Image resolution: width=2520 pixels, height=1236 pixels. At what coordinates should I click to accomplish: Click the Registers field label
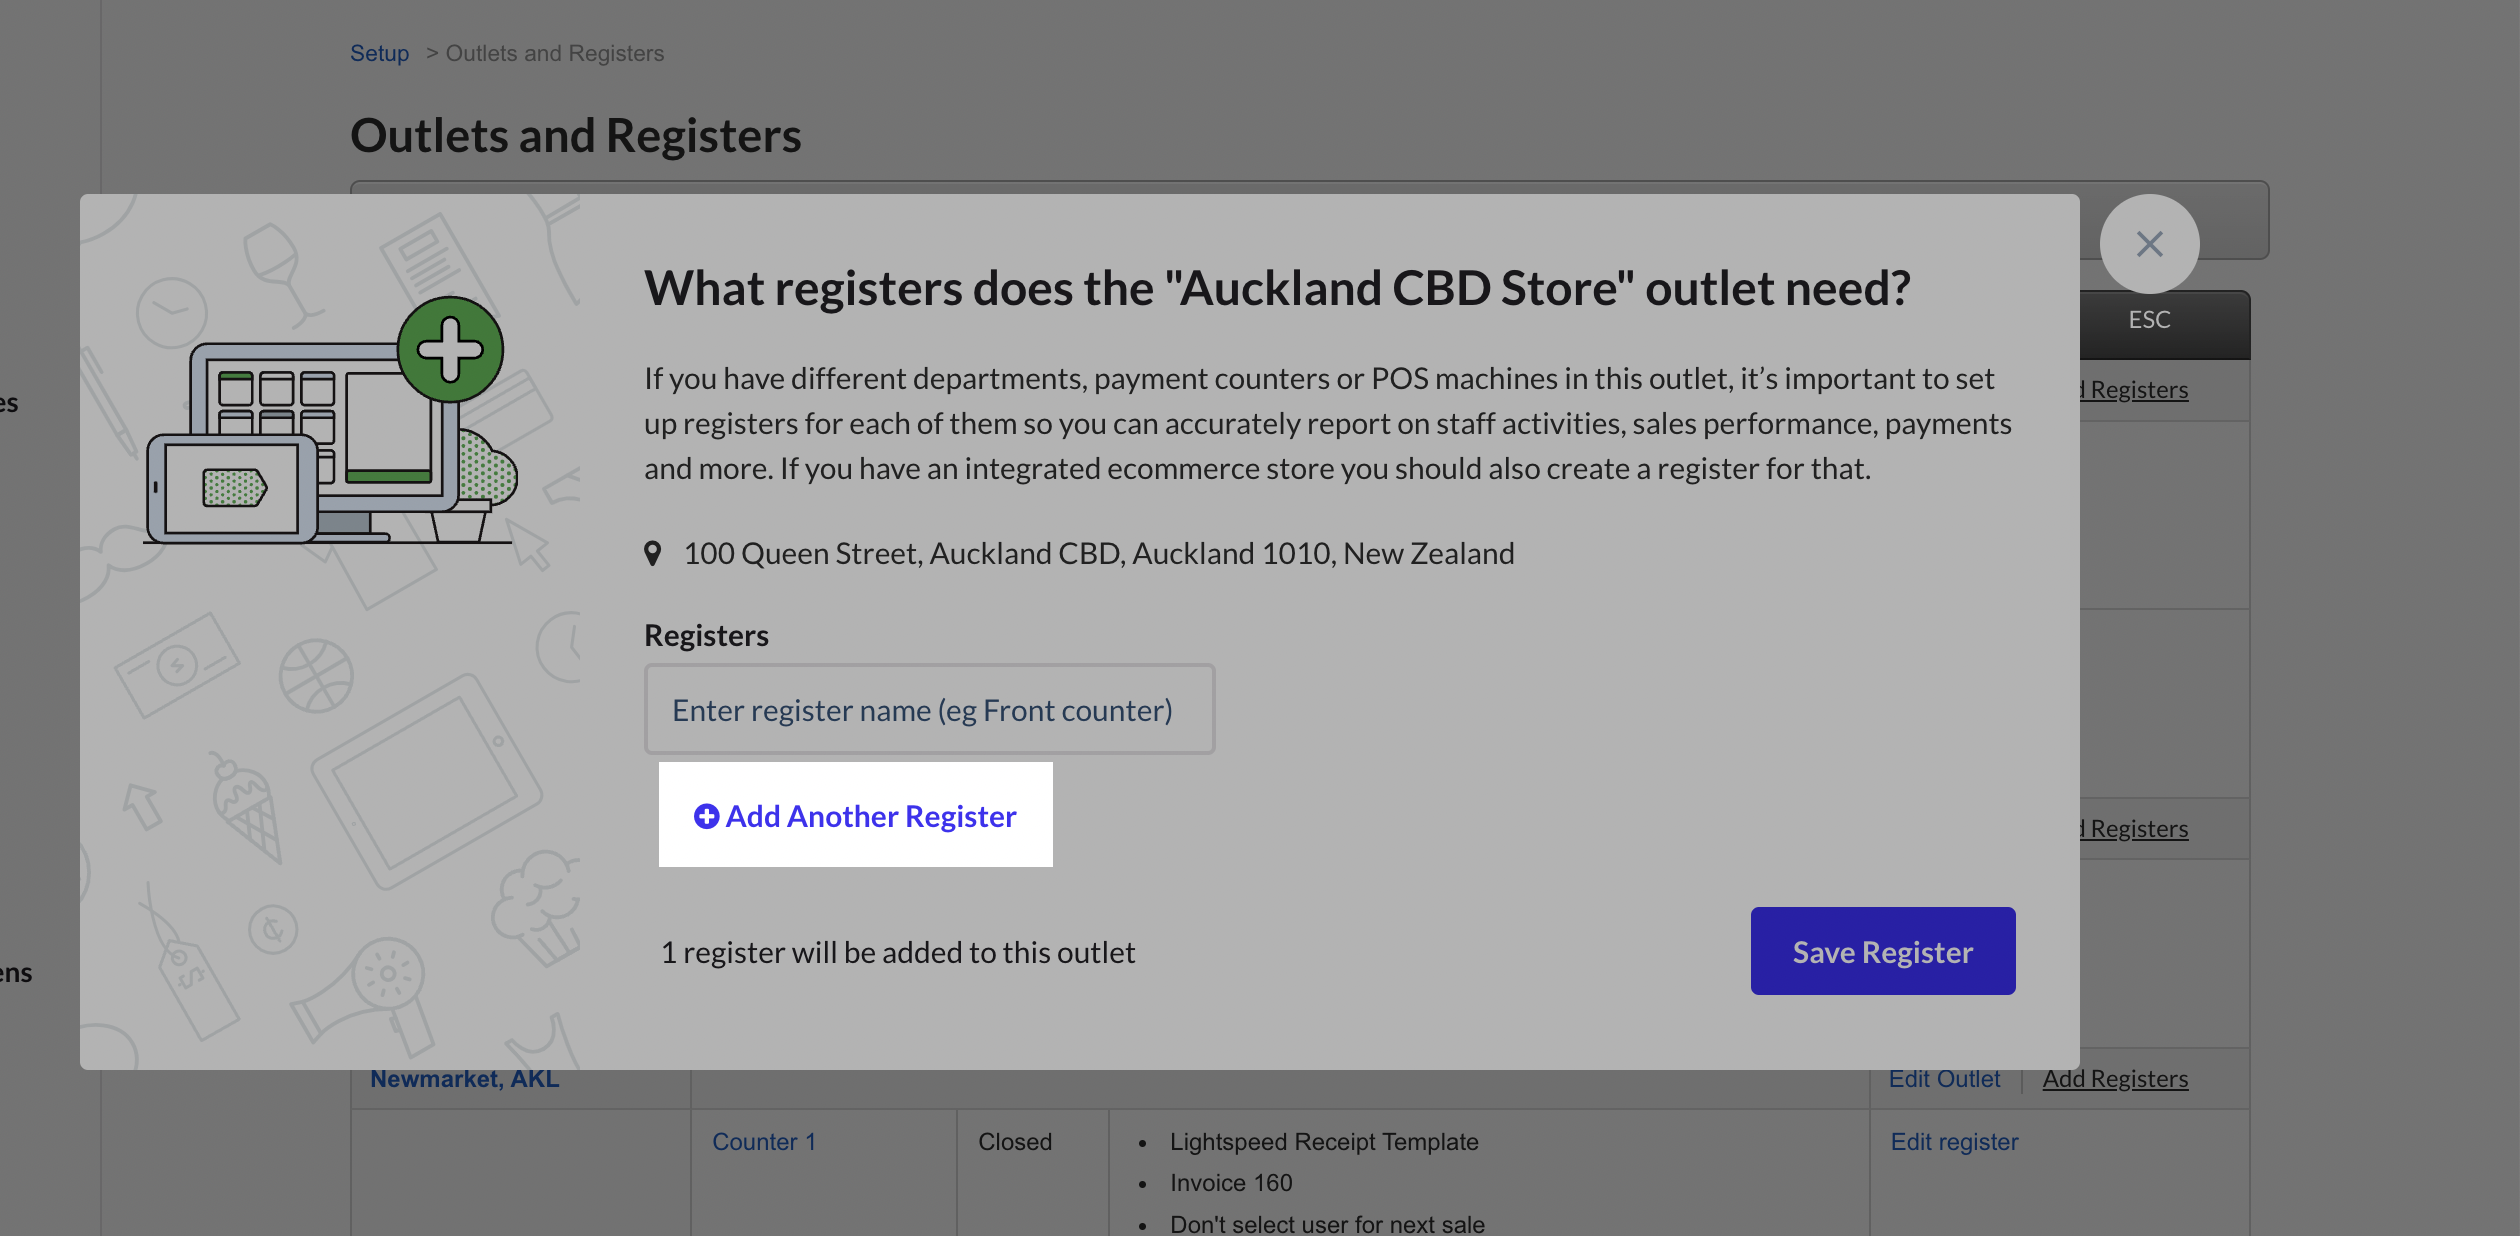coord(706,636)
